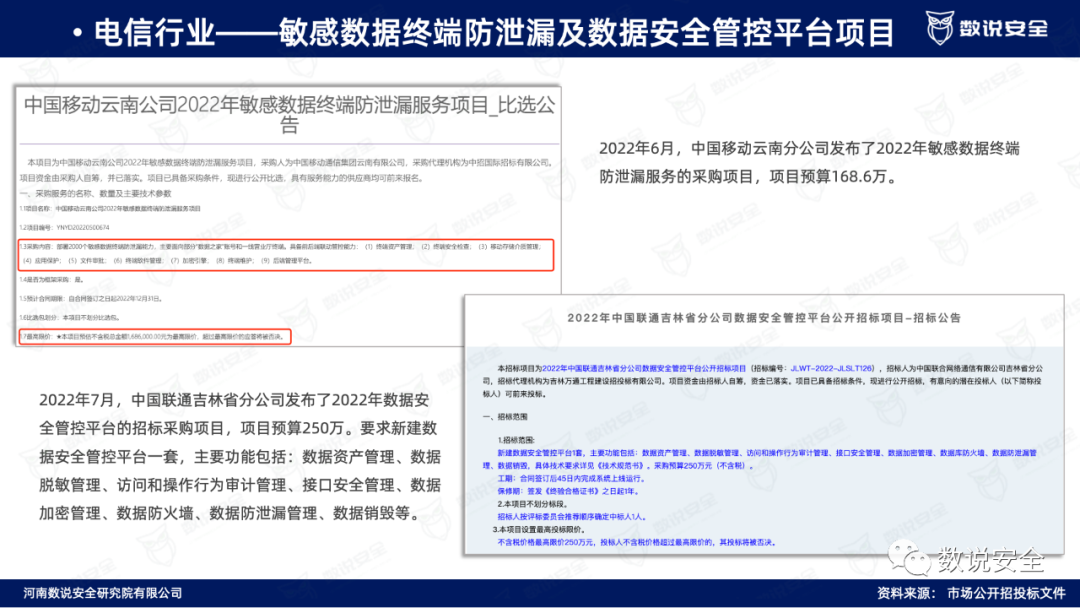Click the line 1.6比选包划分
Viewport: 1080px width, 608px height.
point(70,317)
